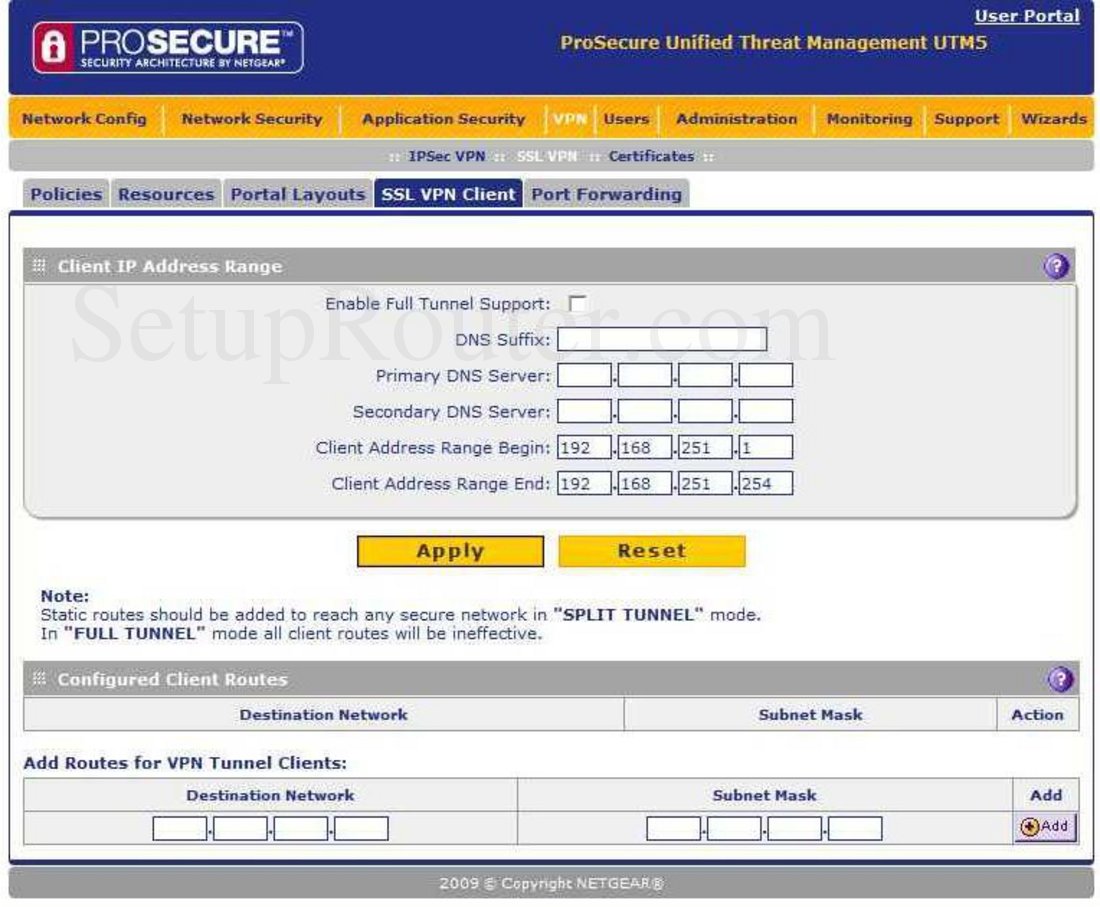Open the Monitoring menu
This screenshot has width=1100, height=907.
(x=869, y=119)
